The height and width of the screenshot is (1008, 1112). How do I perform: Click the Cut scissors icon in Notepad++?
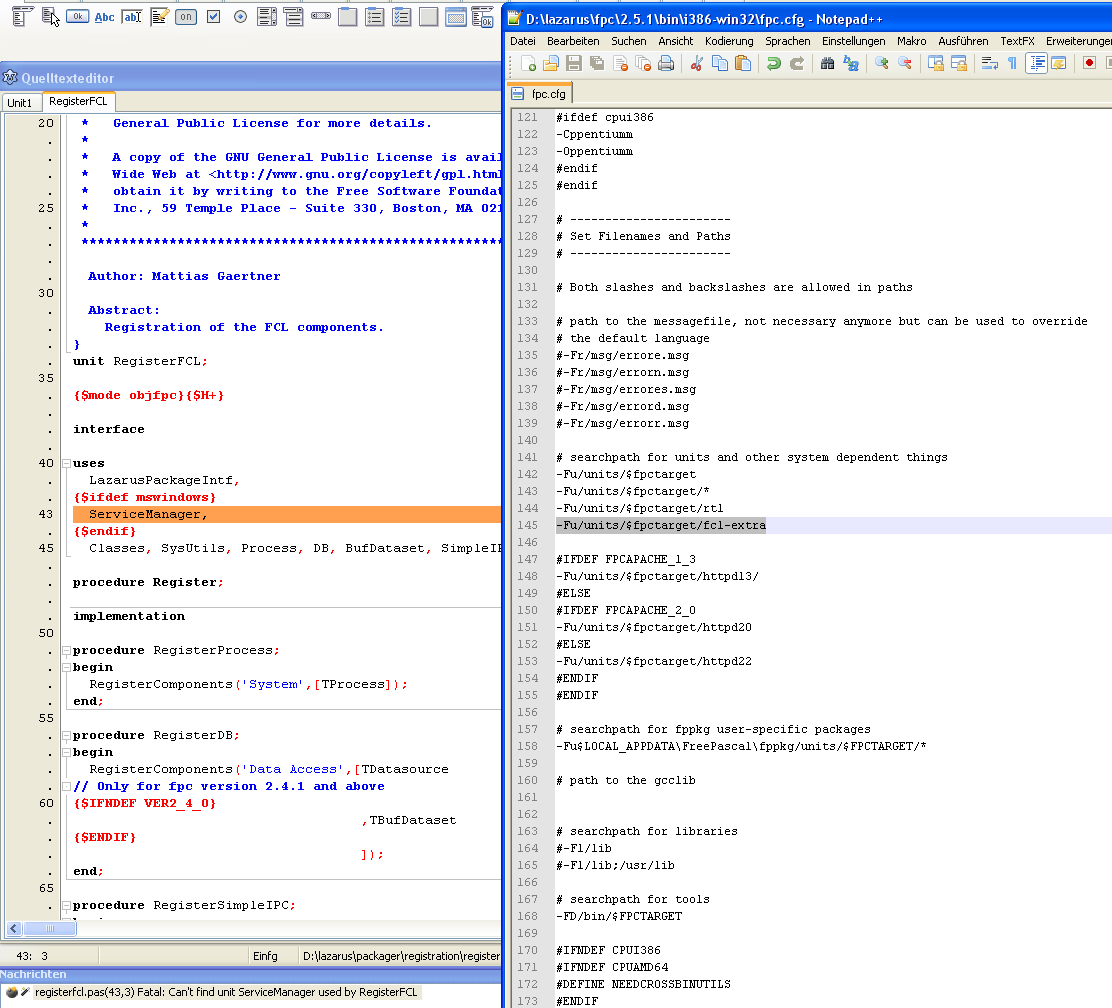pos(696,63)
